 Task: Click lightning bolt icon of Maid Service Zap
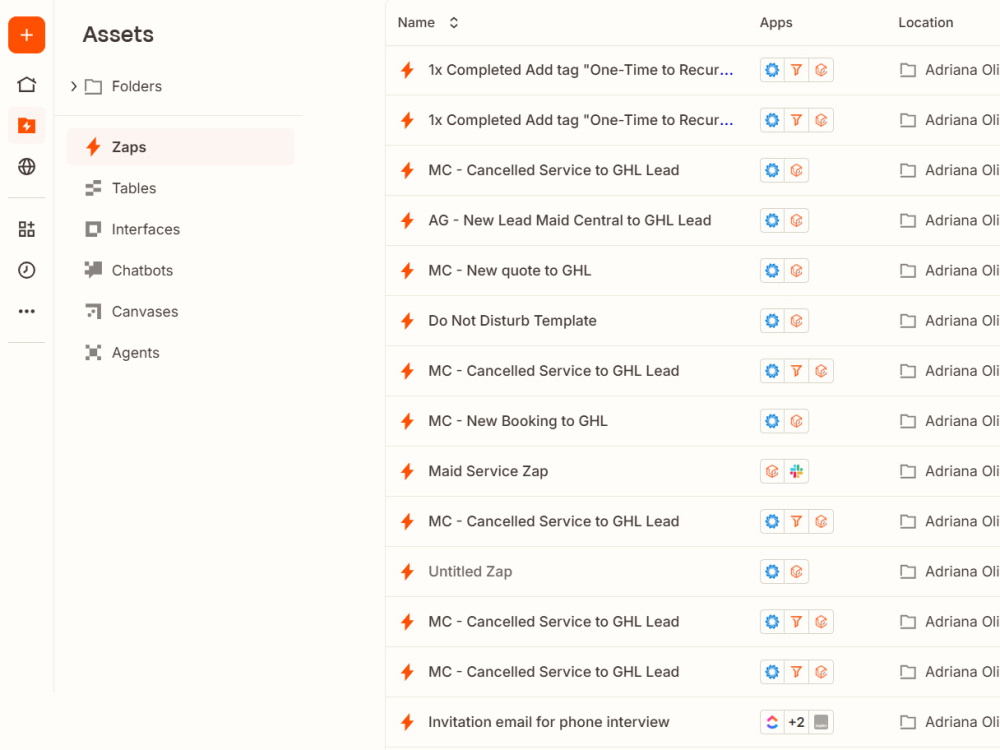[x=407, y=471]
